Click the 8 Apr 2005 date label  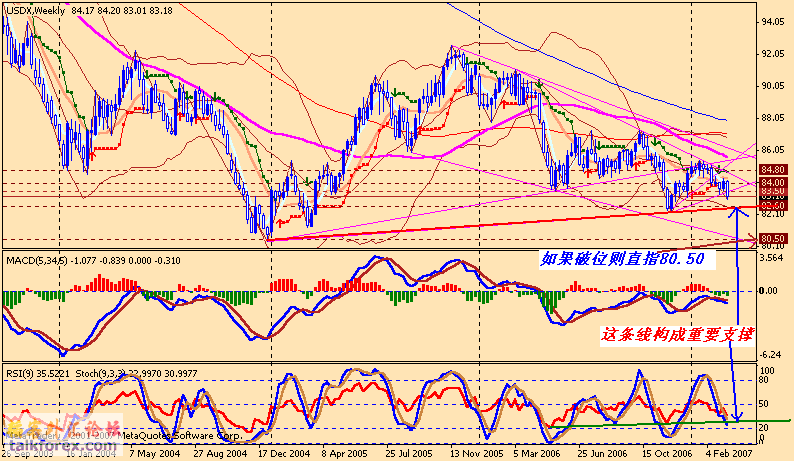pyautogui.click(x=345, y=453)
